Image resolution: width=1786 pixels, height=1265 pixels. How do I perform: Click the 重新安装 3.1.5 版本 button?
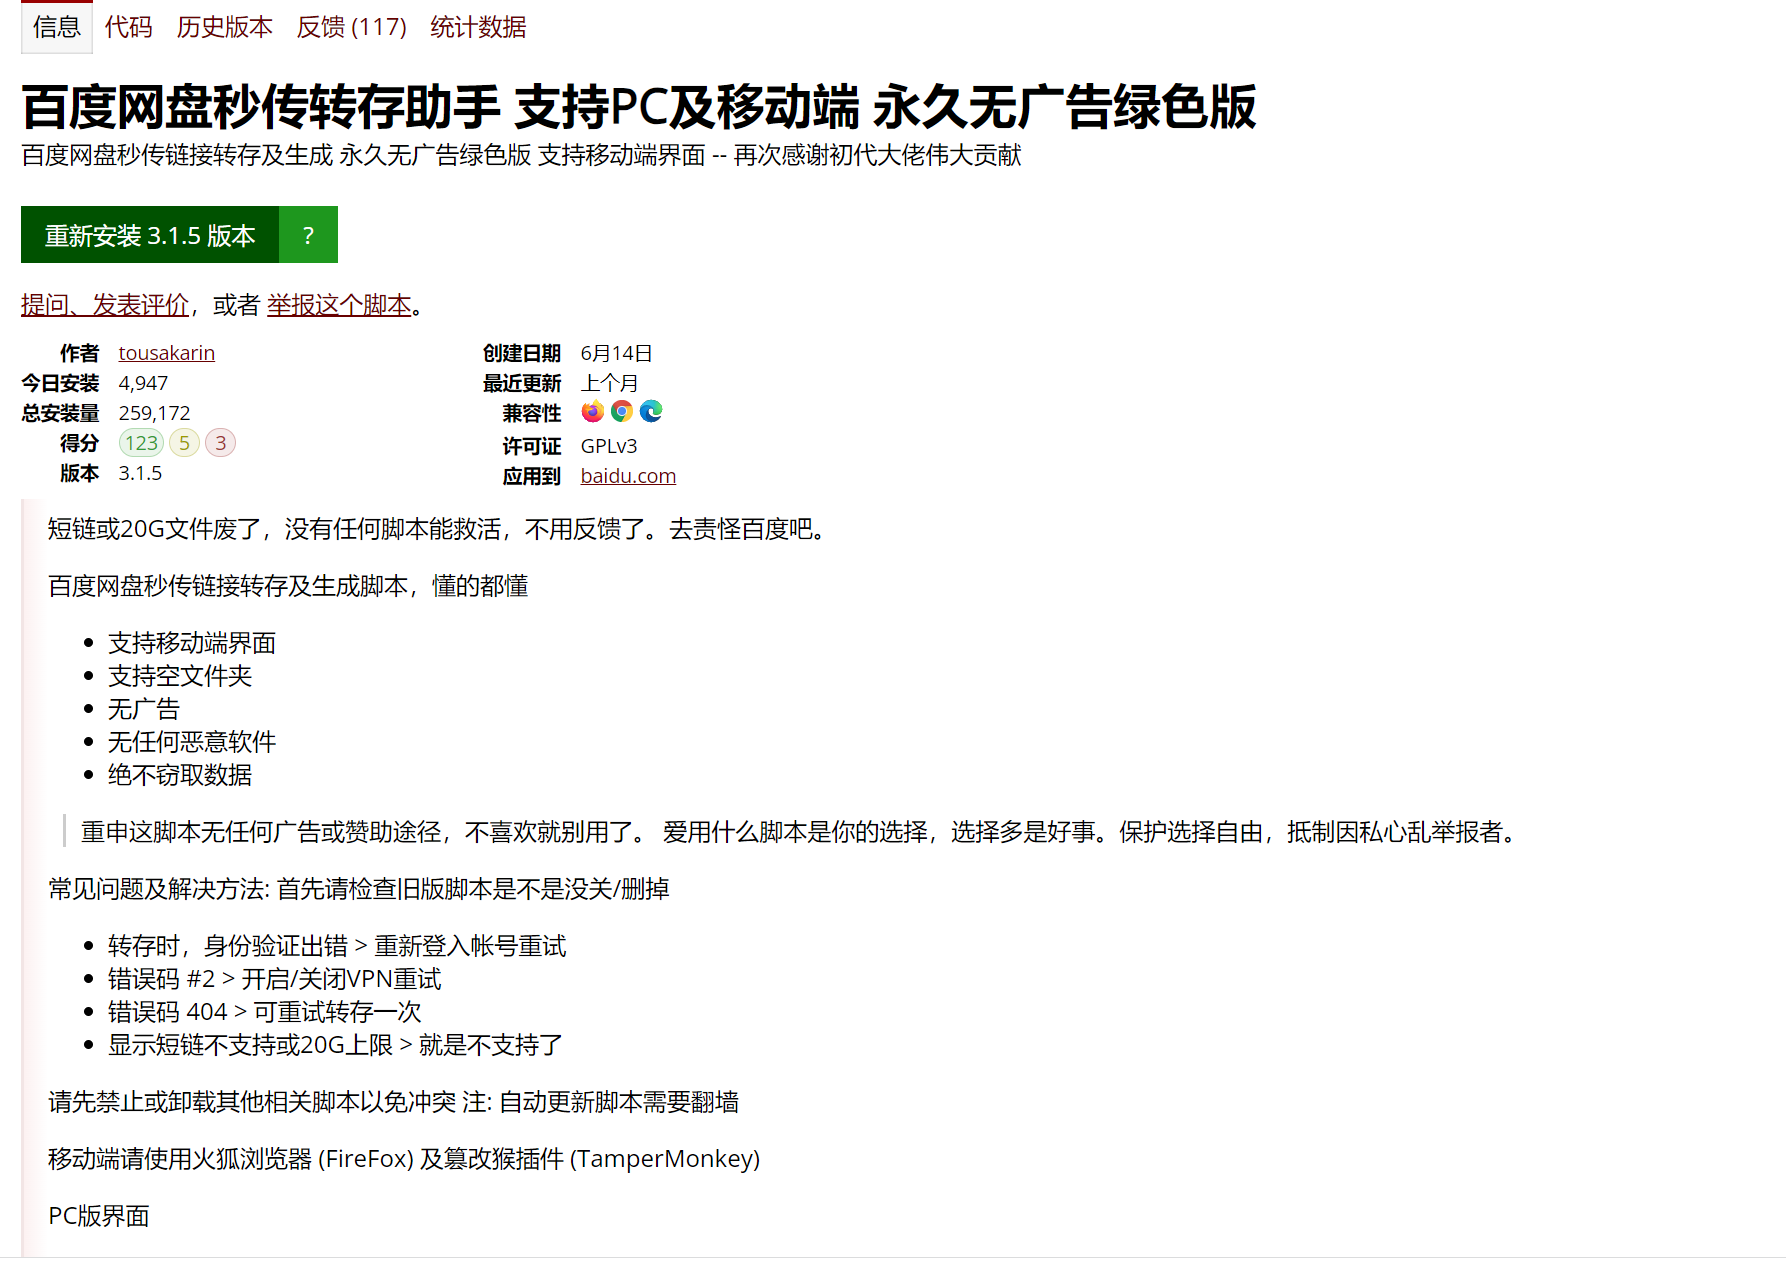pos(150,235)
